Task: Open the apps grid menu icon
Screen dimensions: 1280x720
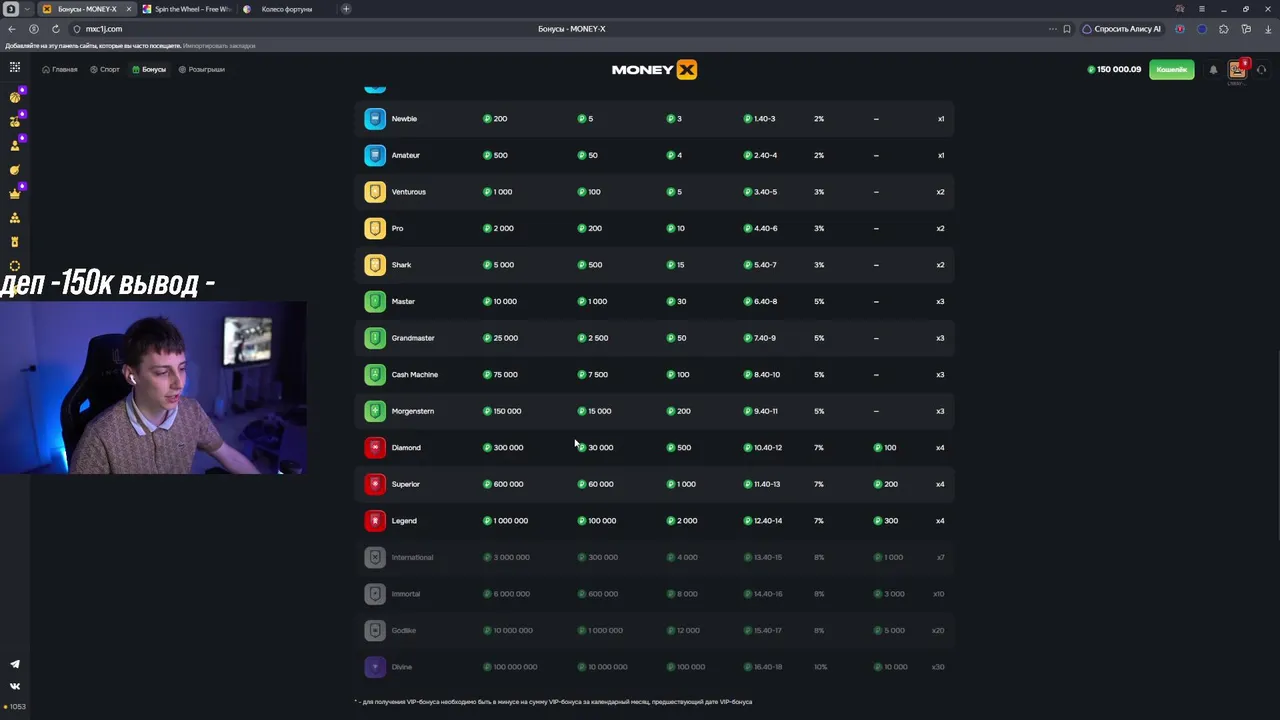Action: 15,67
